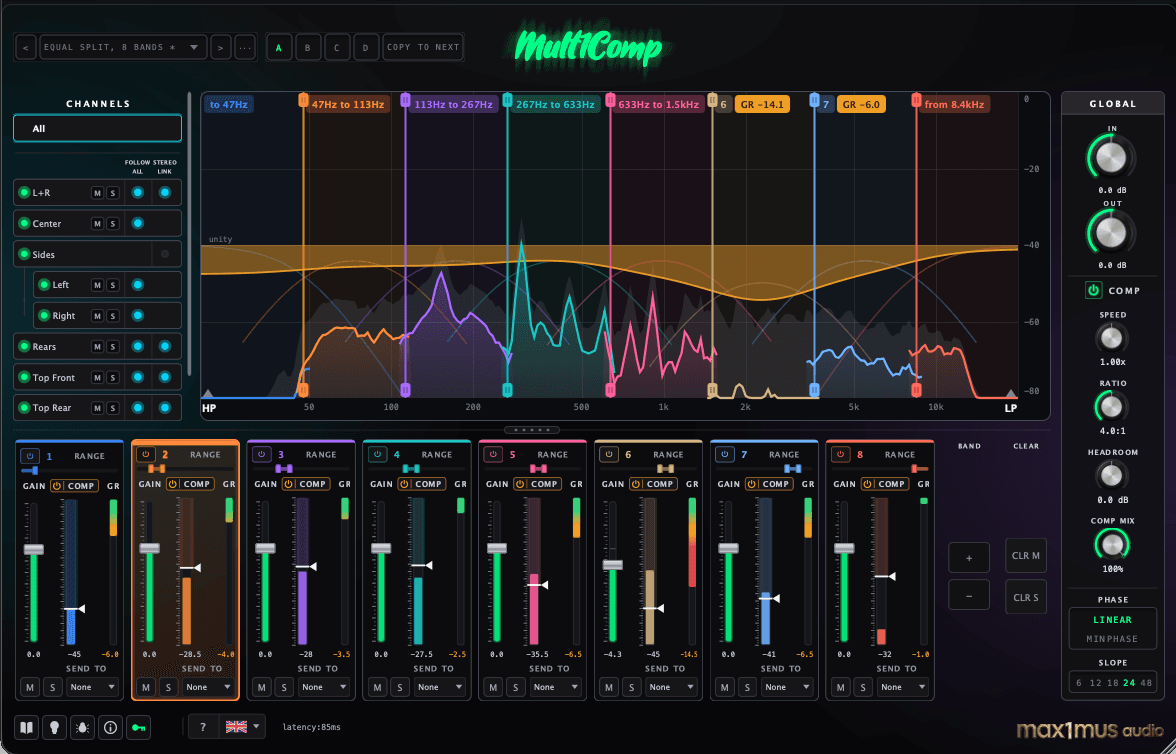Image resolution: width=1176 pixels, height=754 pixels.
Task: Set slope to 48
Action: tap(1145, 683)
